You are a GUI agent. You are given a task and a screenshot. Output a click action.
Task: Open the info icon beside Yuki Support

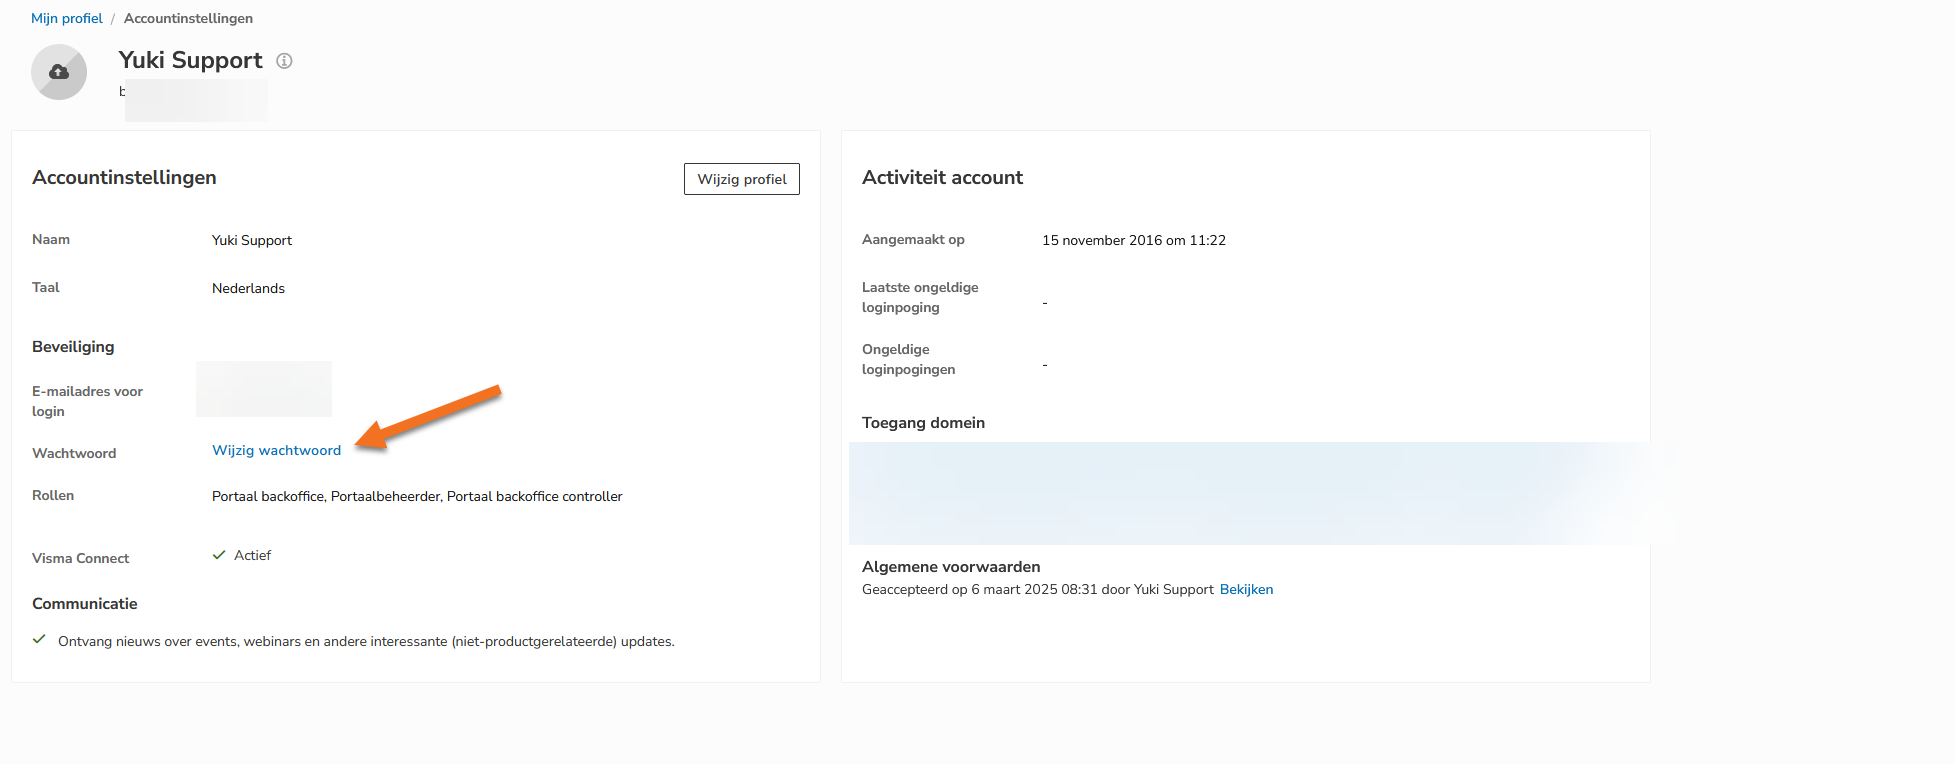[284, 61]
